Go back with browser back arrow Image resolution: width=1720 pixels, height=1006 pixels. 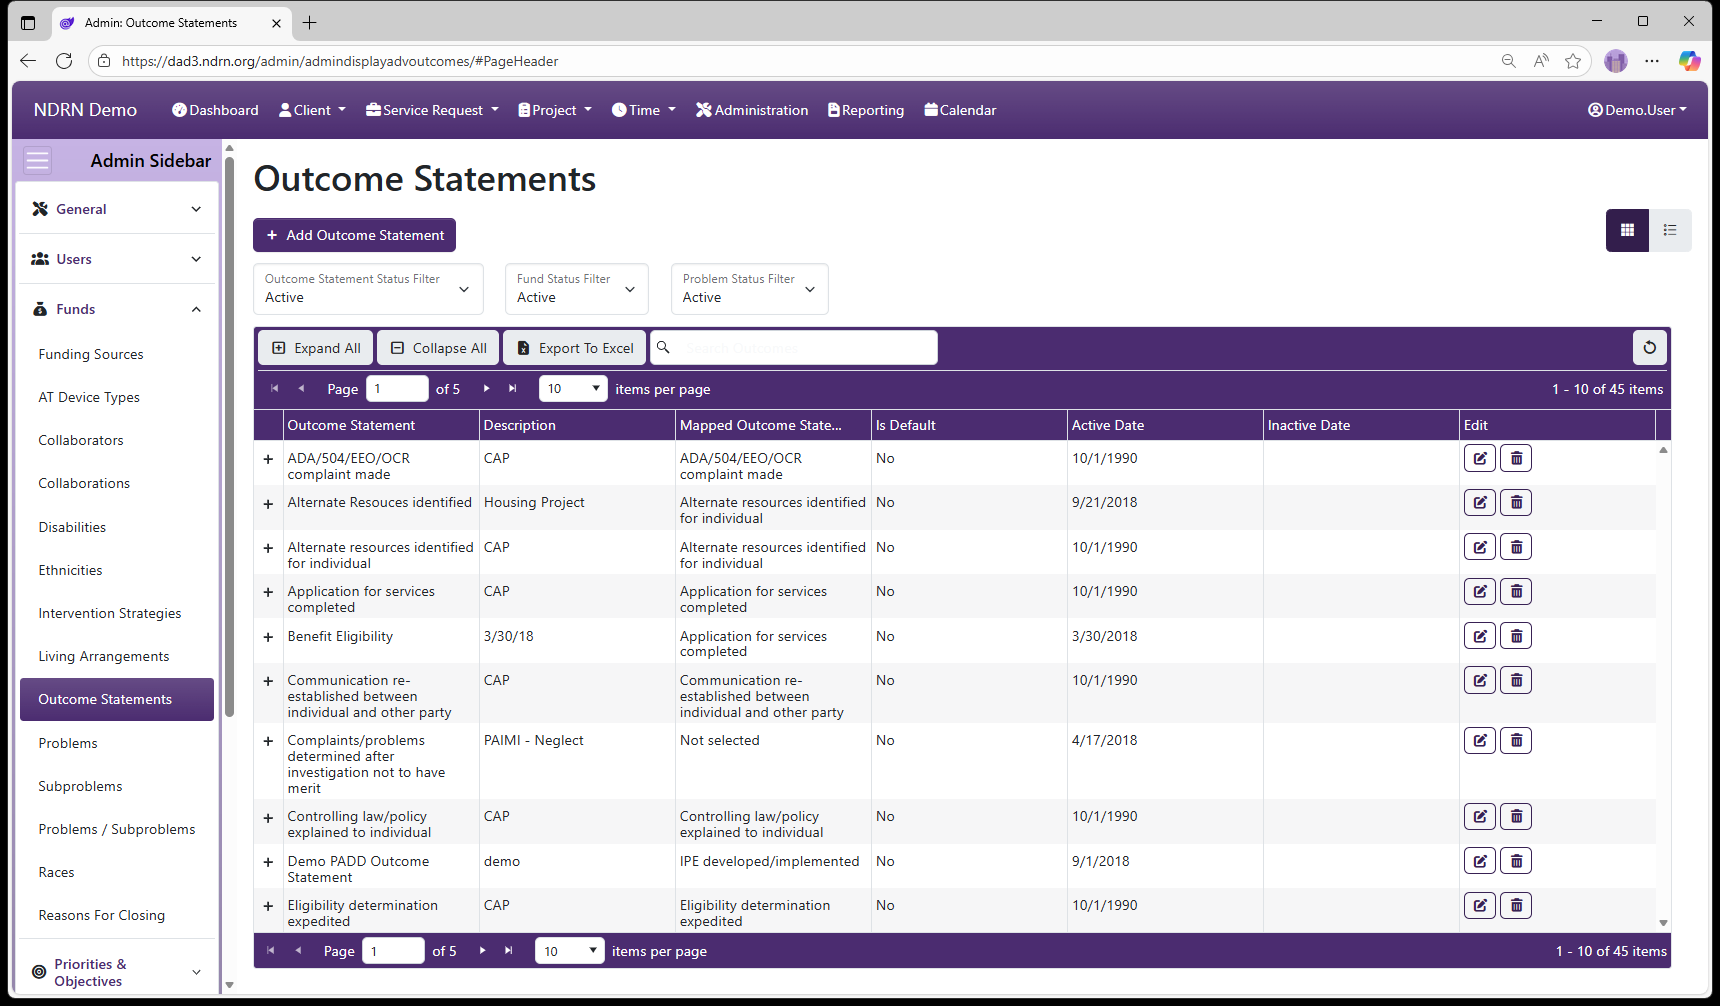tap(28, 61)
